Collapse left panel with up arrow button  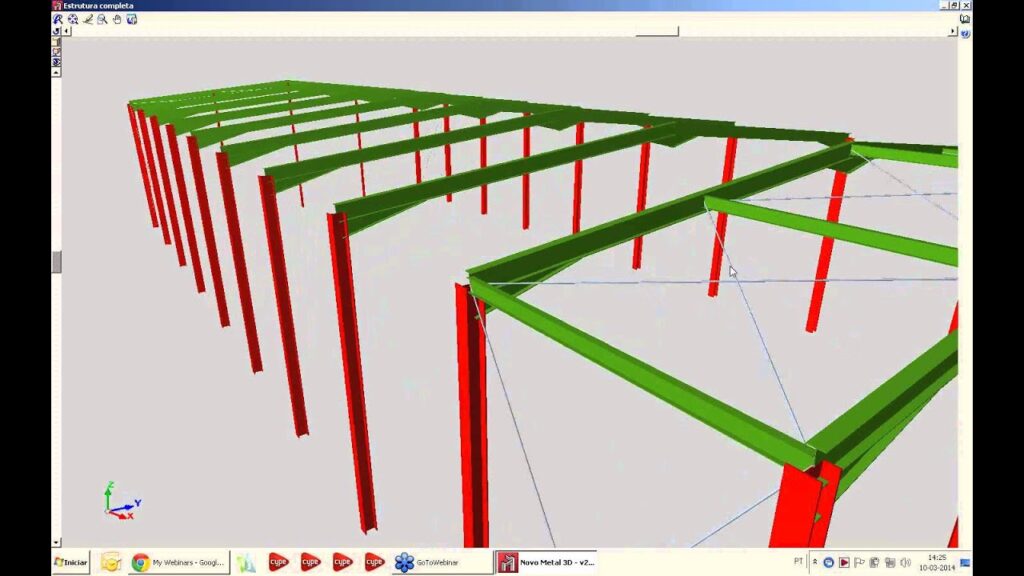point(56,72)
